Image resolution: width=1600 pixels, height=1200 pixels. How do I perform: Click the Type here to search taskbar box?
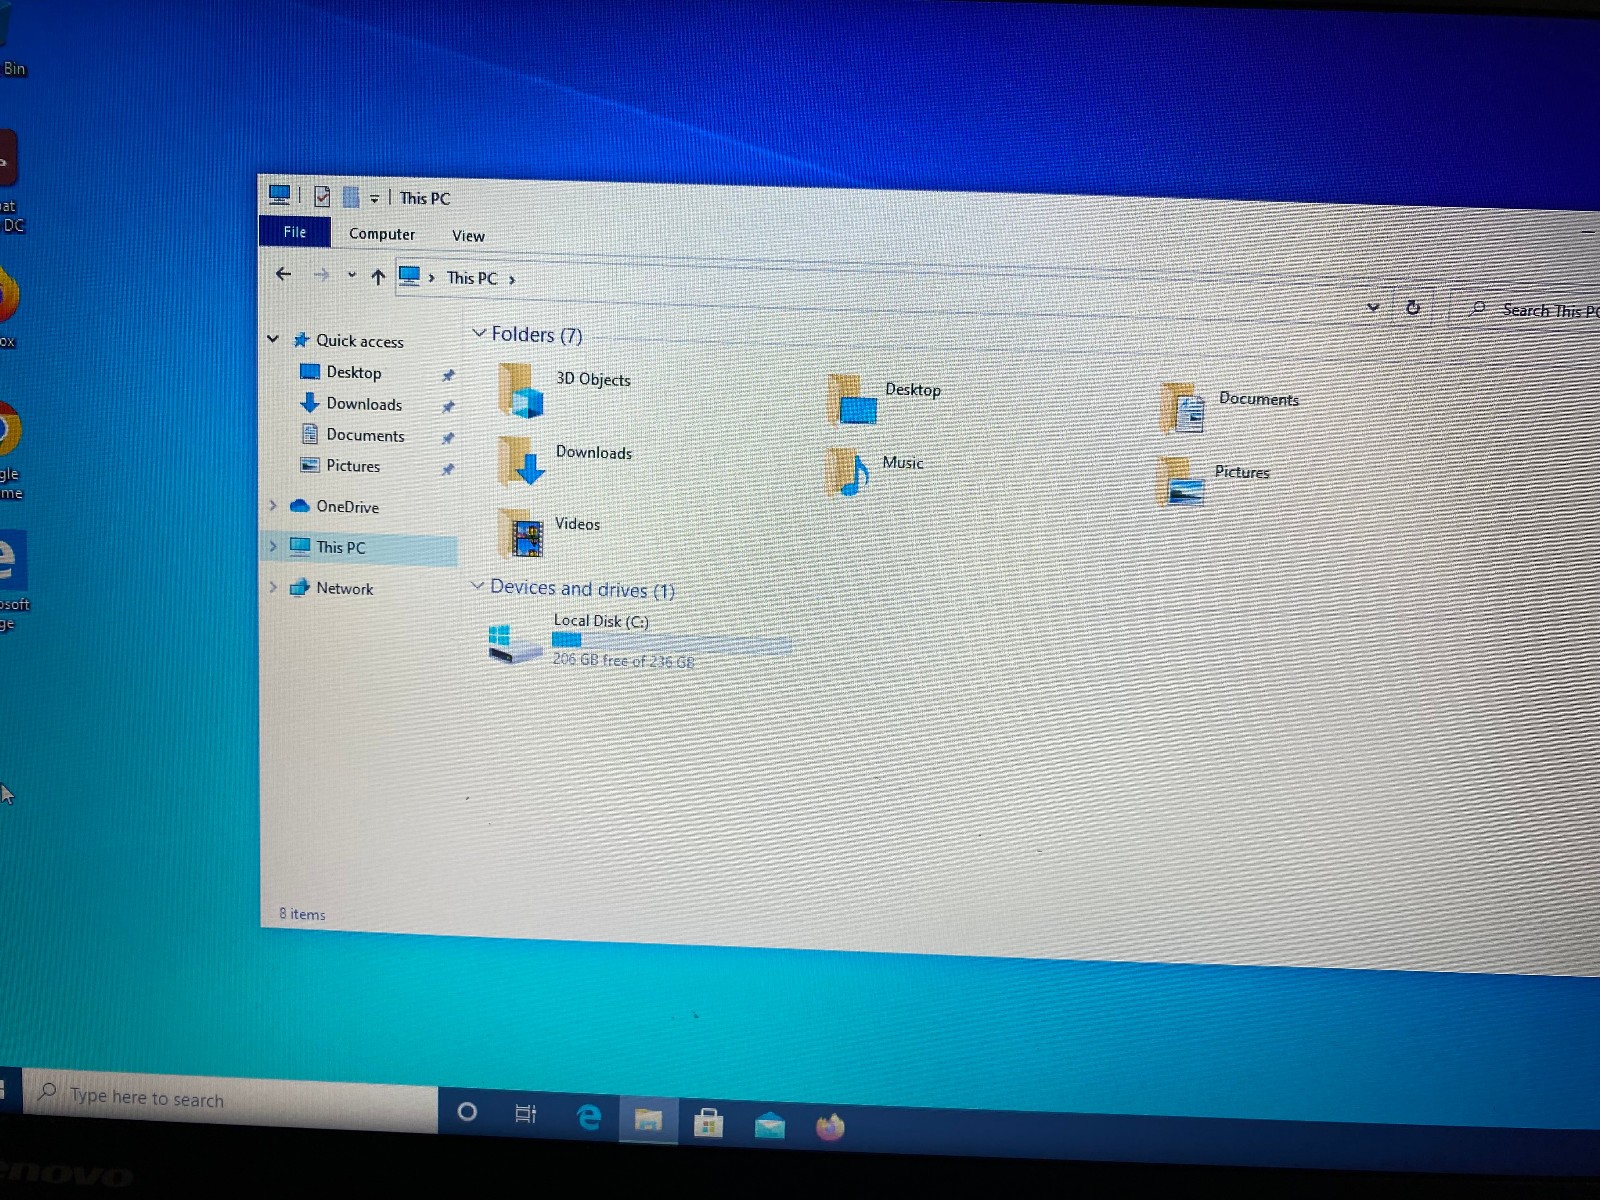(x=230, y=1100)
